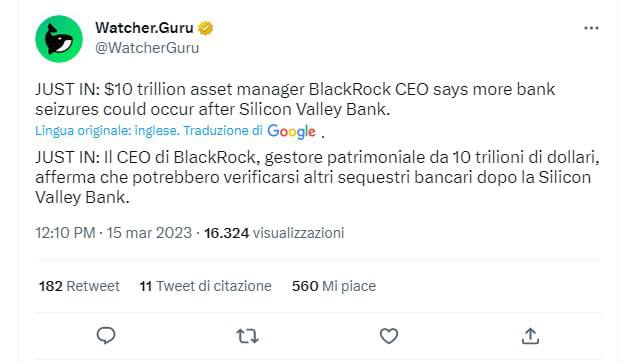Show the 560 Mi piace list
The height and width of the screenshot is (363, 622).
(x=334, y=286)
